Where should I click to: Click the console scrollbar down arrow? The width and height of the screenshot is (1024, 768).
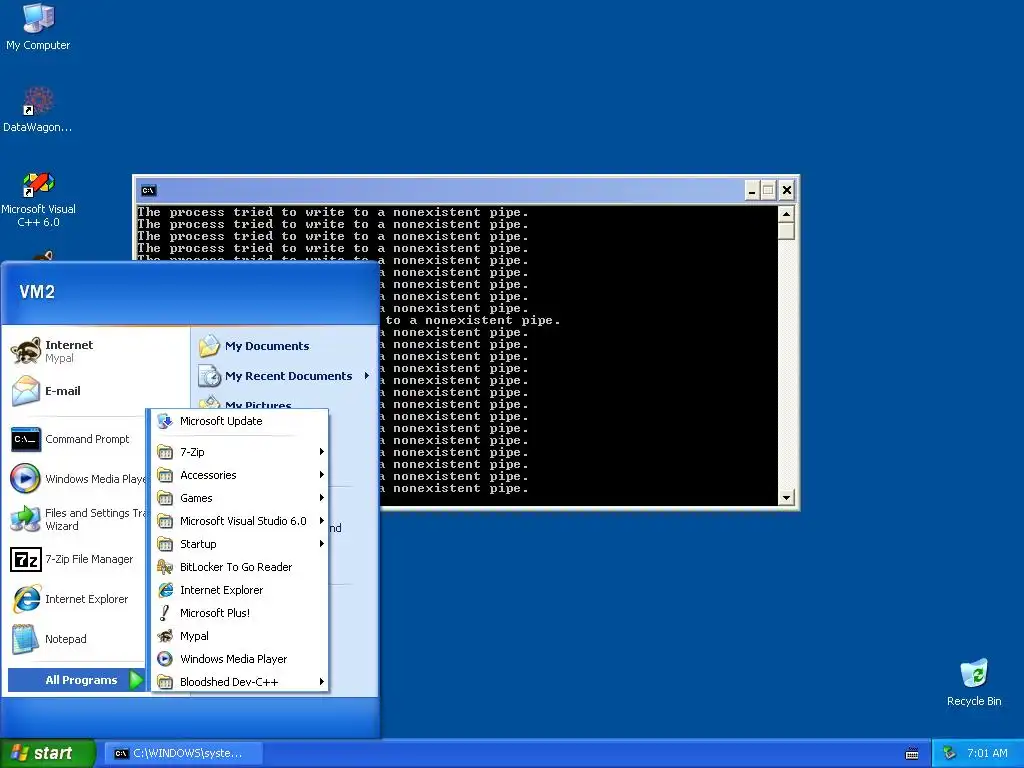[786, 498]
